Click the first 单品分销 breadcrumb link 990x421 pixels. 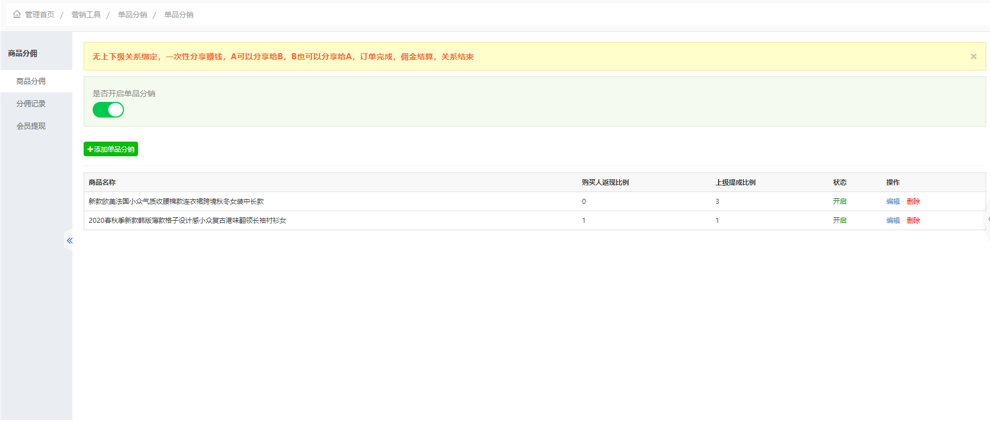pos(132,15)
